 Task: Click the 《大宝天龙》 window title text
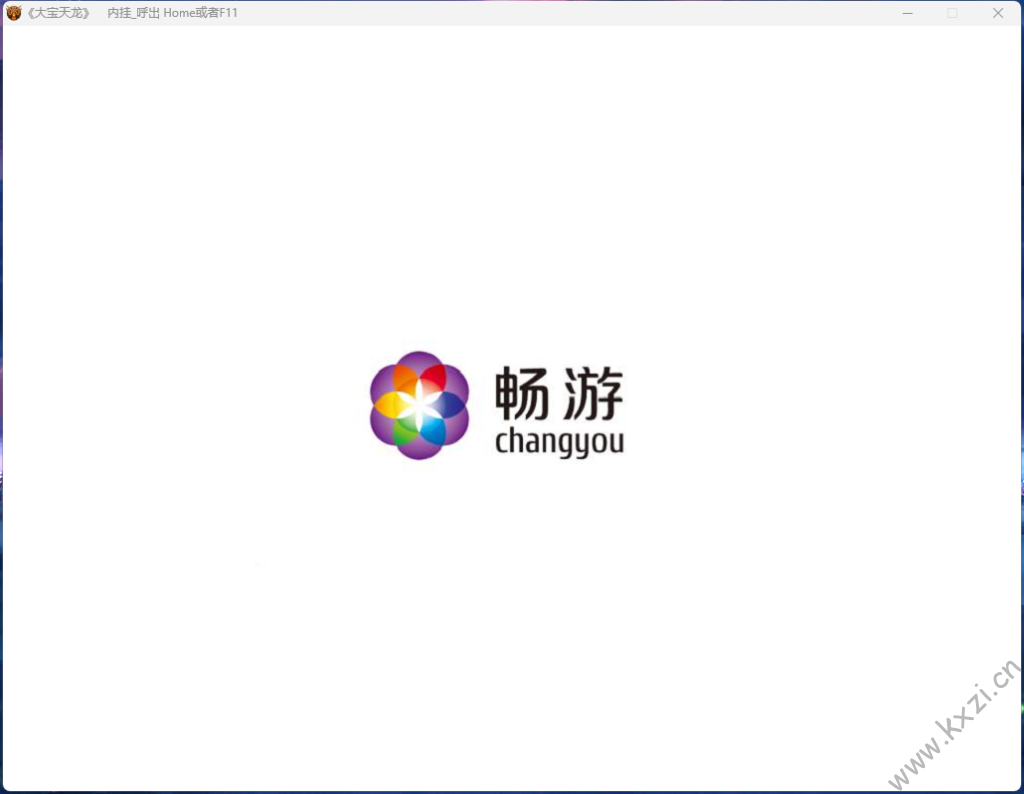click(x=58, y=13)
